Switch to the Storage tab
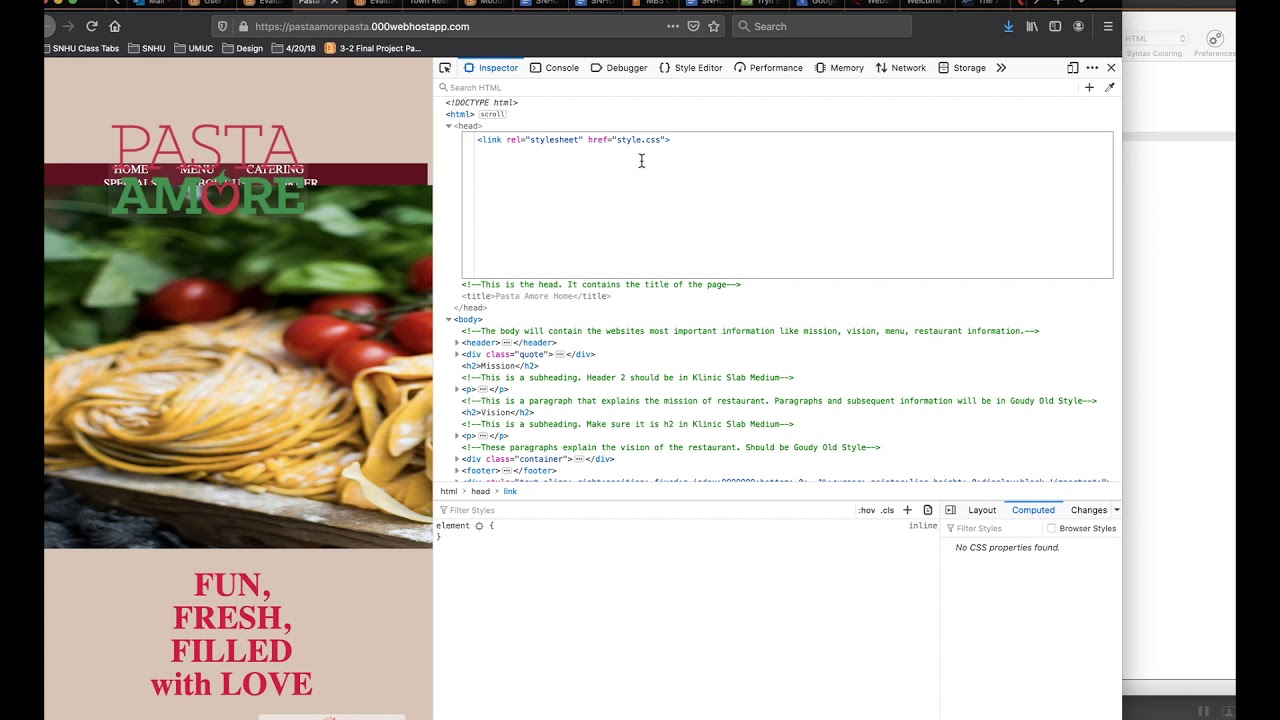Viewport: 1280px width, 720px height. [x=961, y=68]
